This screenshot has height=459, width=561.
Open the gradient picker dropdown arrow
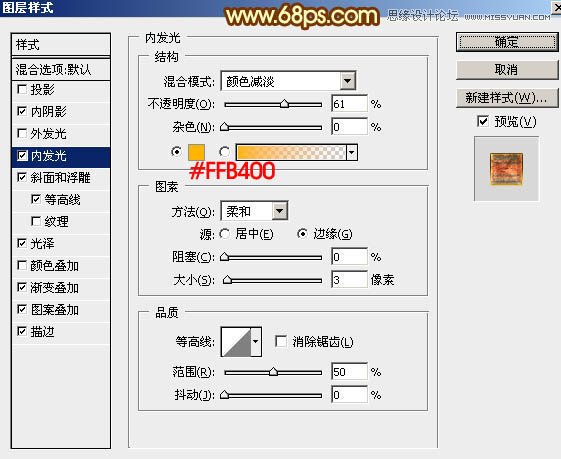click(352, 152)
